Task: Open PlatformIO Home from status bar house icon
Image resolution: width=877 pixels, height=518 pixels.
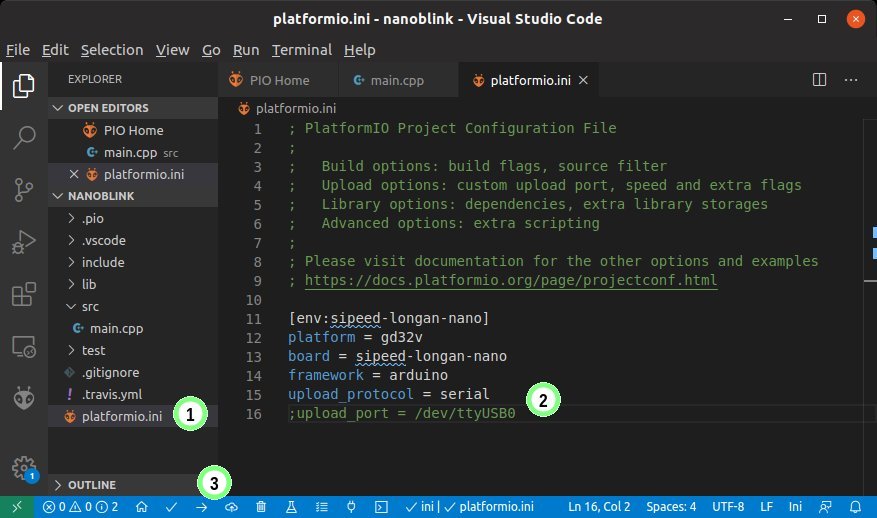Action: [x=142, y=507]
